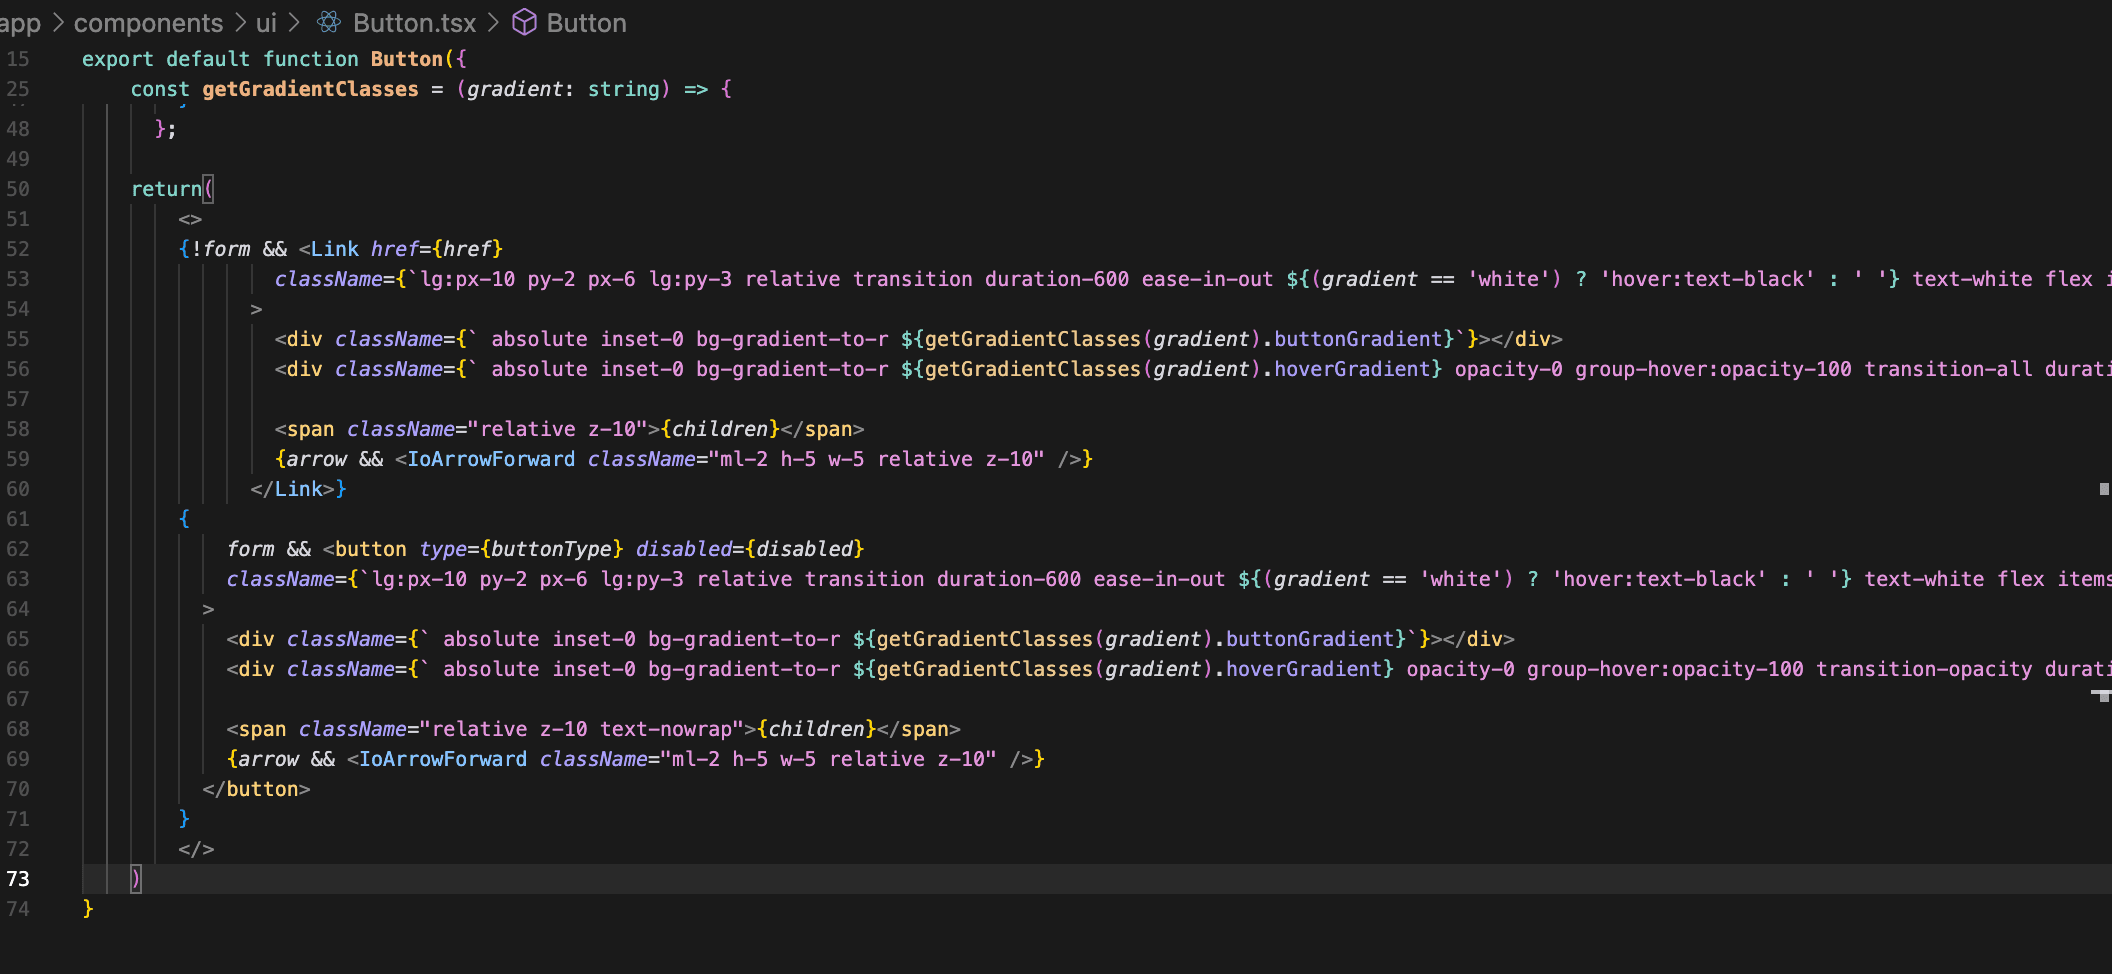Open the 'app' breadcrumb segment

pos(20,22)
